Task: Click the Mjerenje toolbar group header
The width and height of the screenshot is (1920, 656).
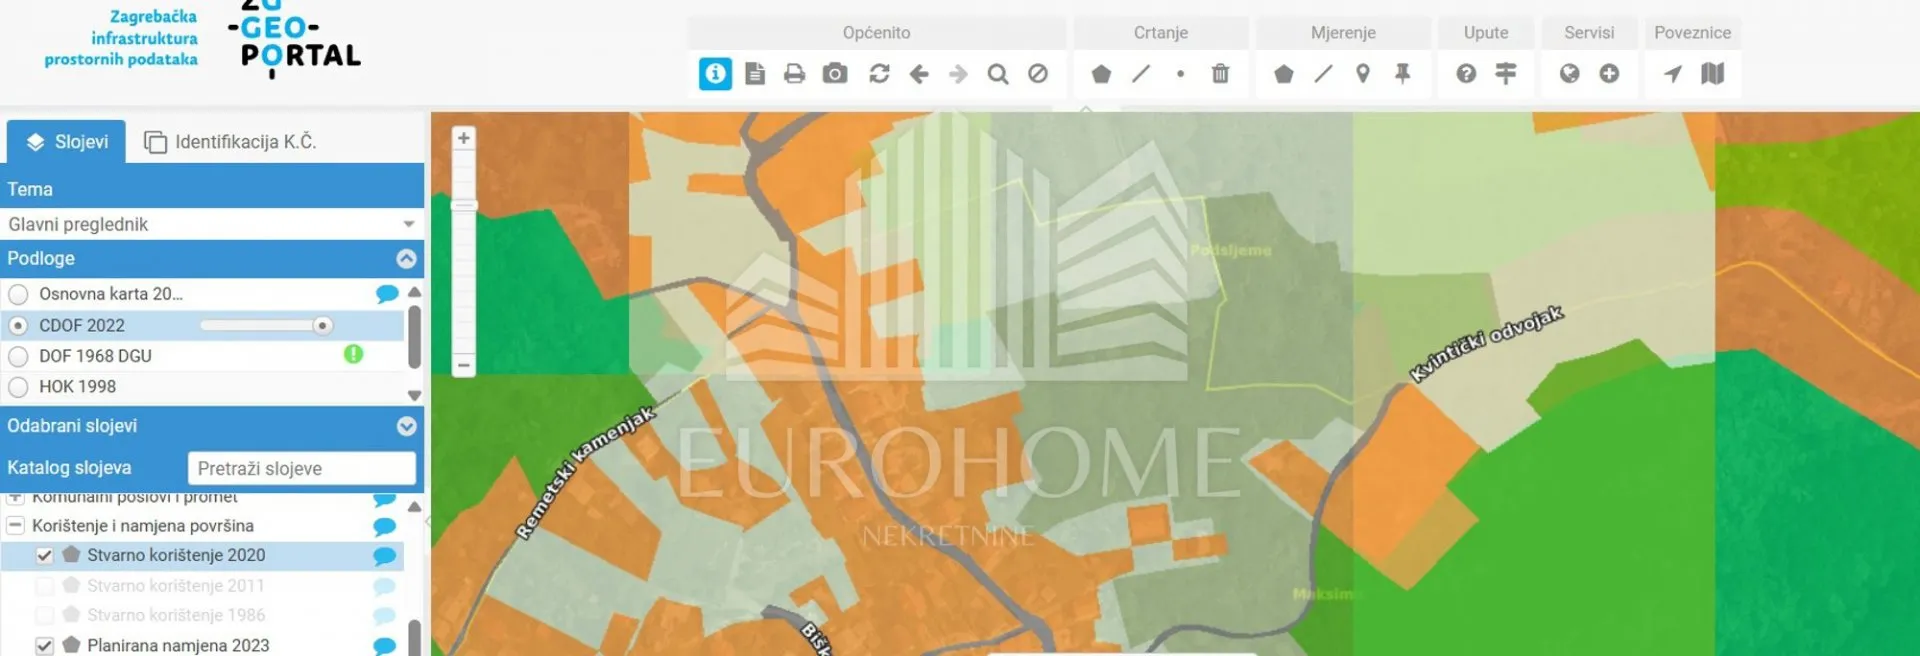Action: [x=1343, y=33]
